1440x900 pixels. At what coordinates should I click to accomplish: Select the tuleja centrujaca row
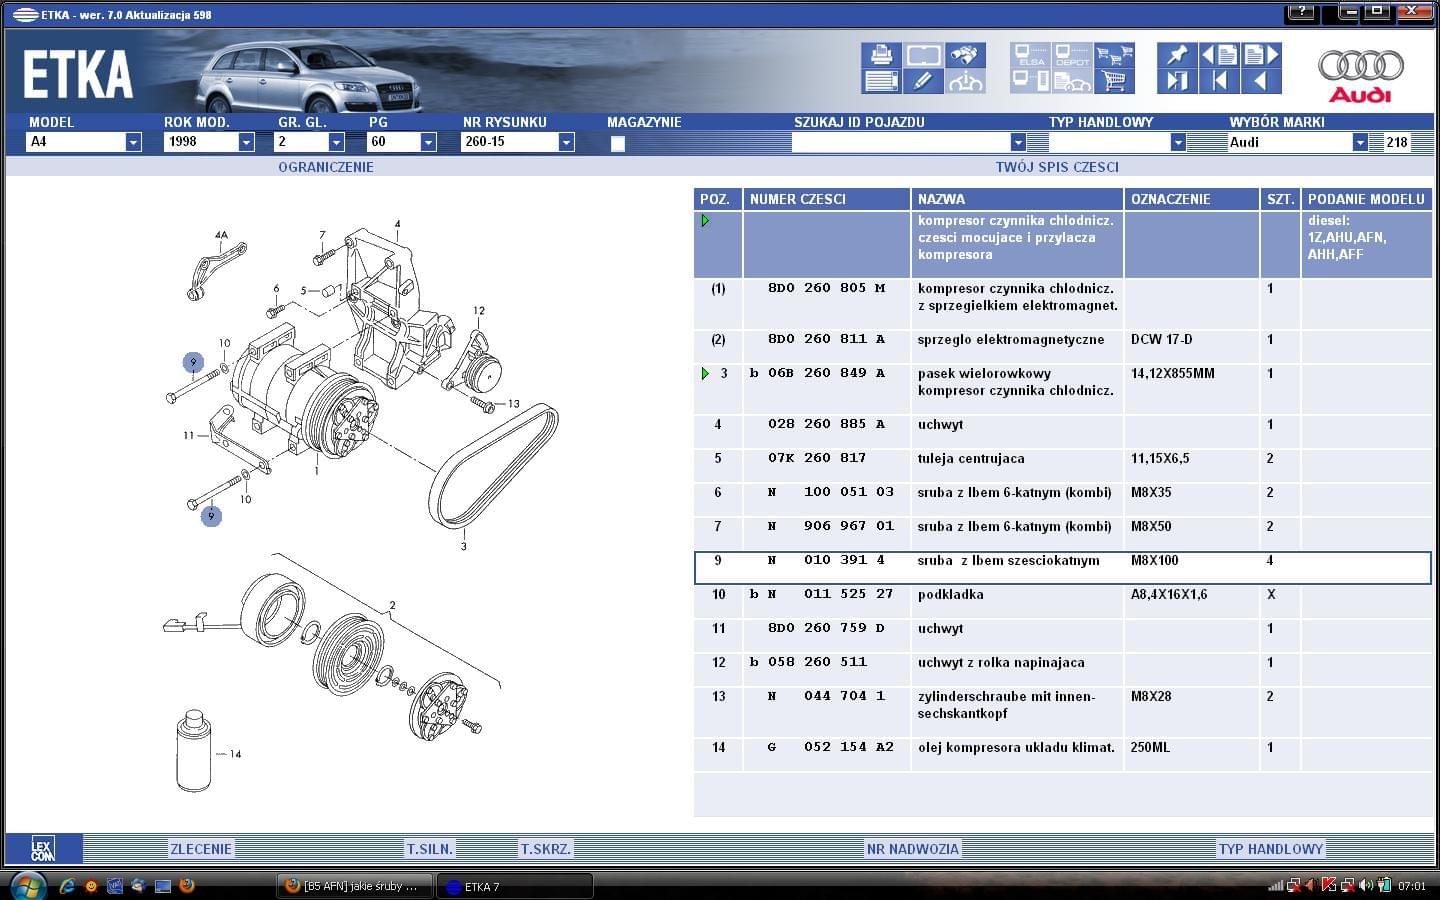(1063, 465)
